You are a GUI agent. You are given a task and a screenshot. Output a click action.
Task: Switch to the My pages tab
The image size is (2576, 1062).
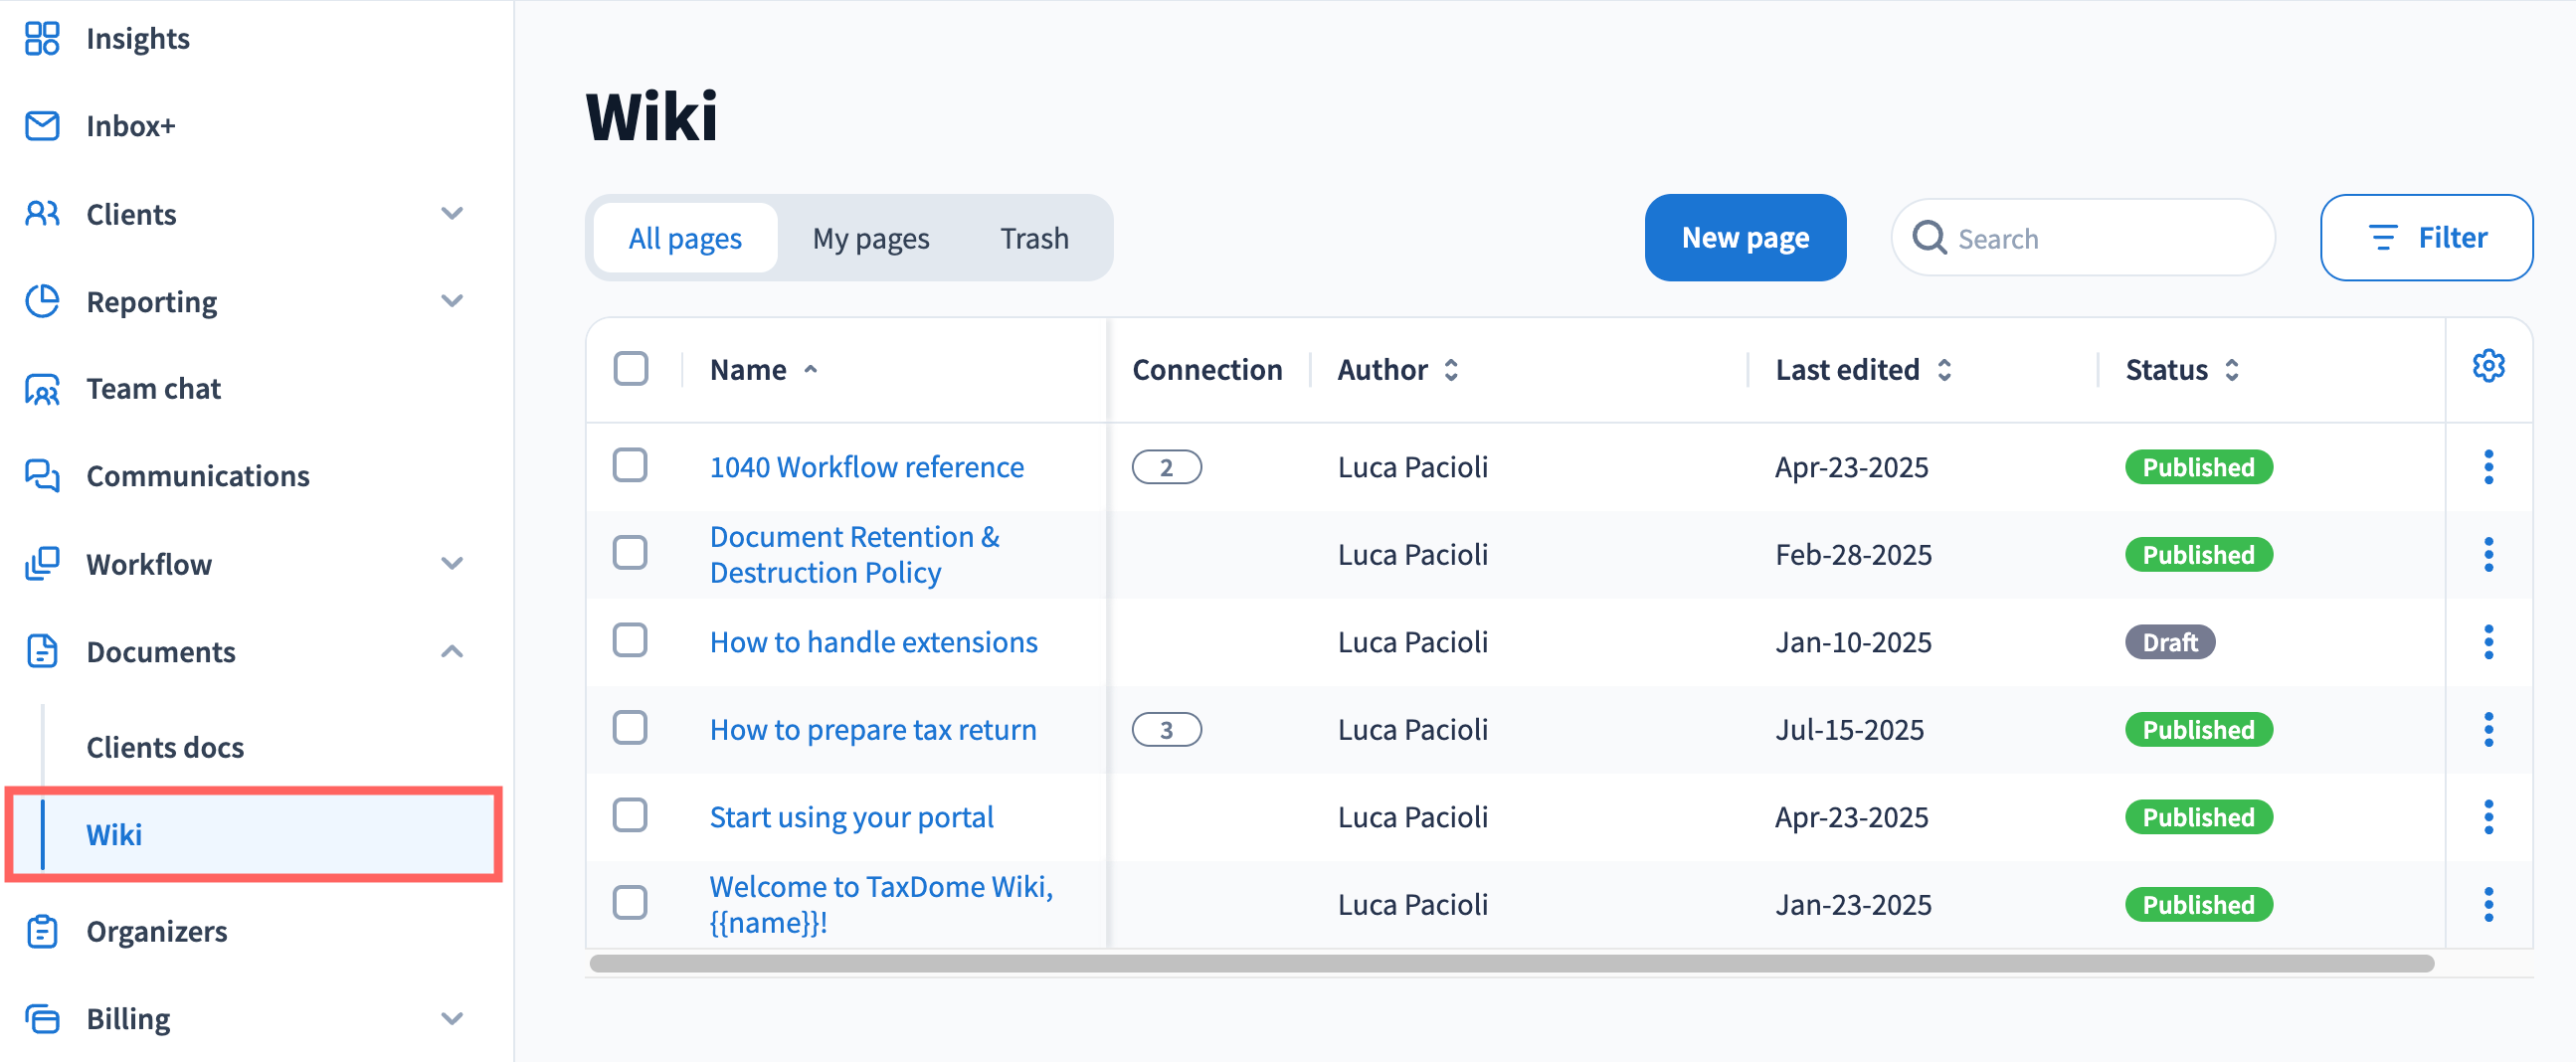point(870,238)
